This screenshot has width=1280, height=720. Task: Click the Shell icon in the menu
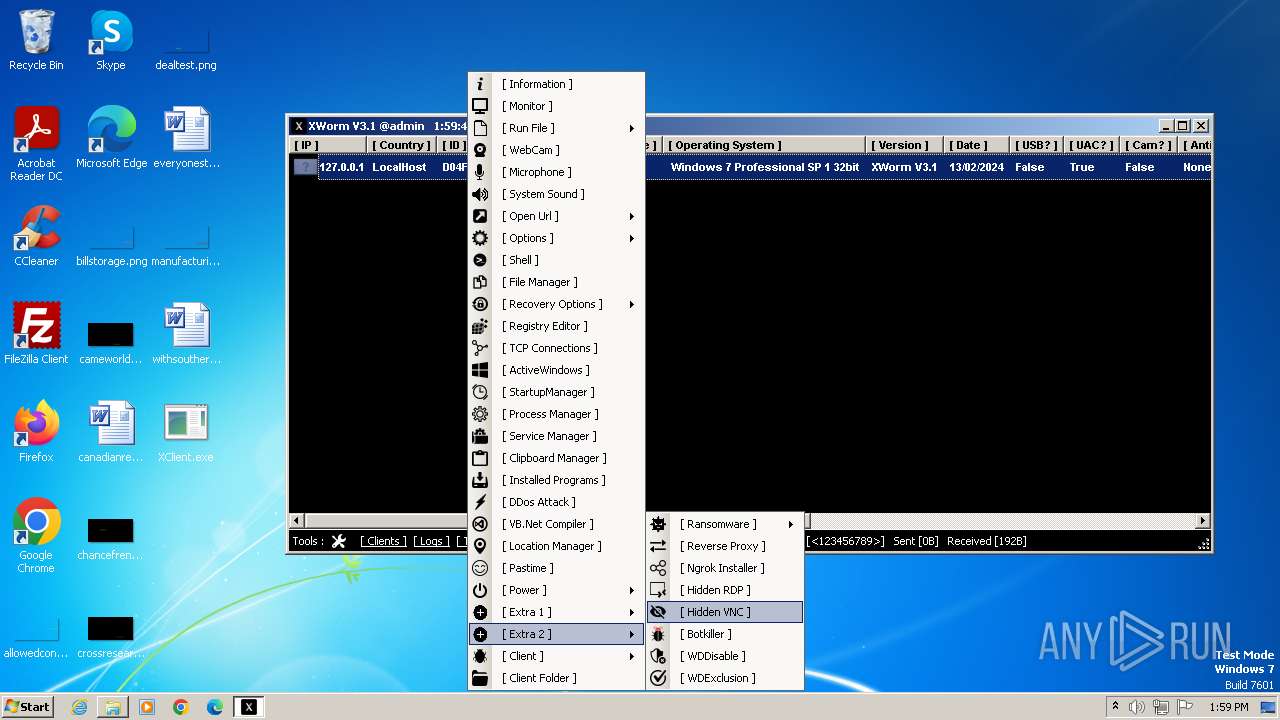480,260
